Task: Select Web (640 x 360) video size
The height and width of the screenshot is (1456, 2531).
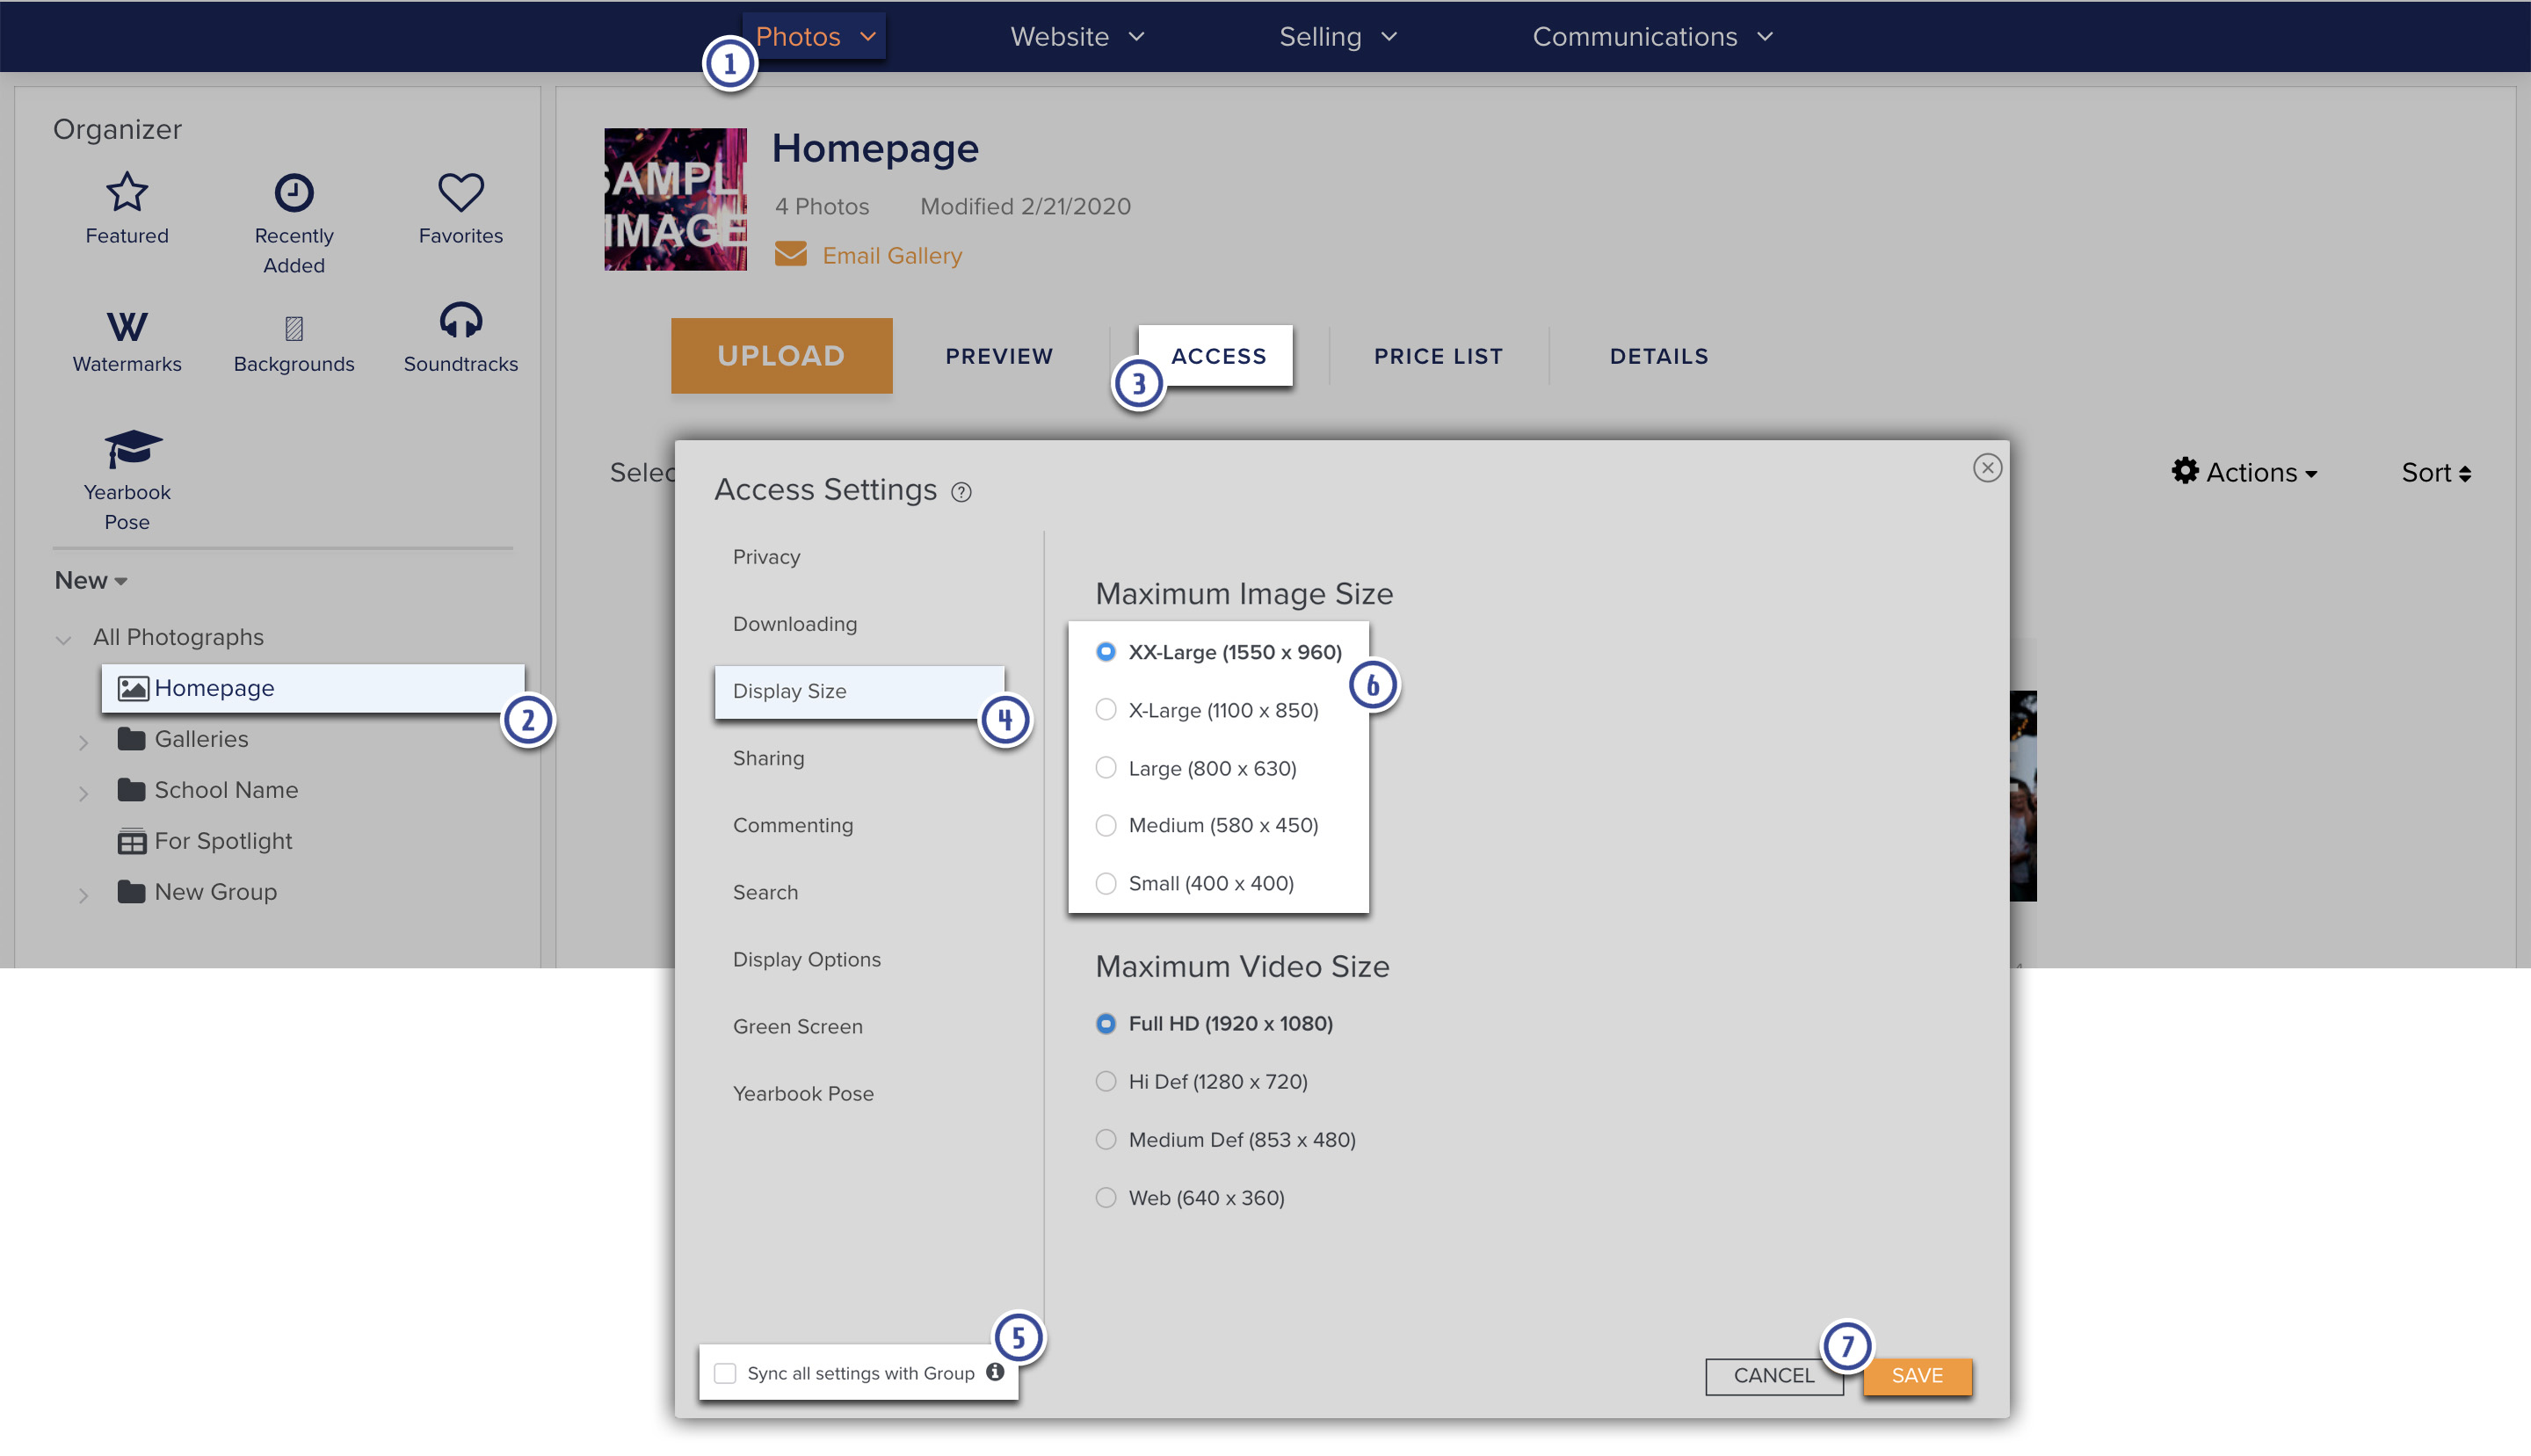Action: (1105, 1197)
